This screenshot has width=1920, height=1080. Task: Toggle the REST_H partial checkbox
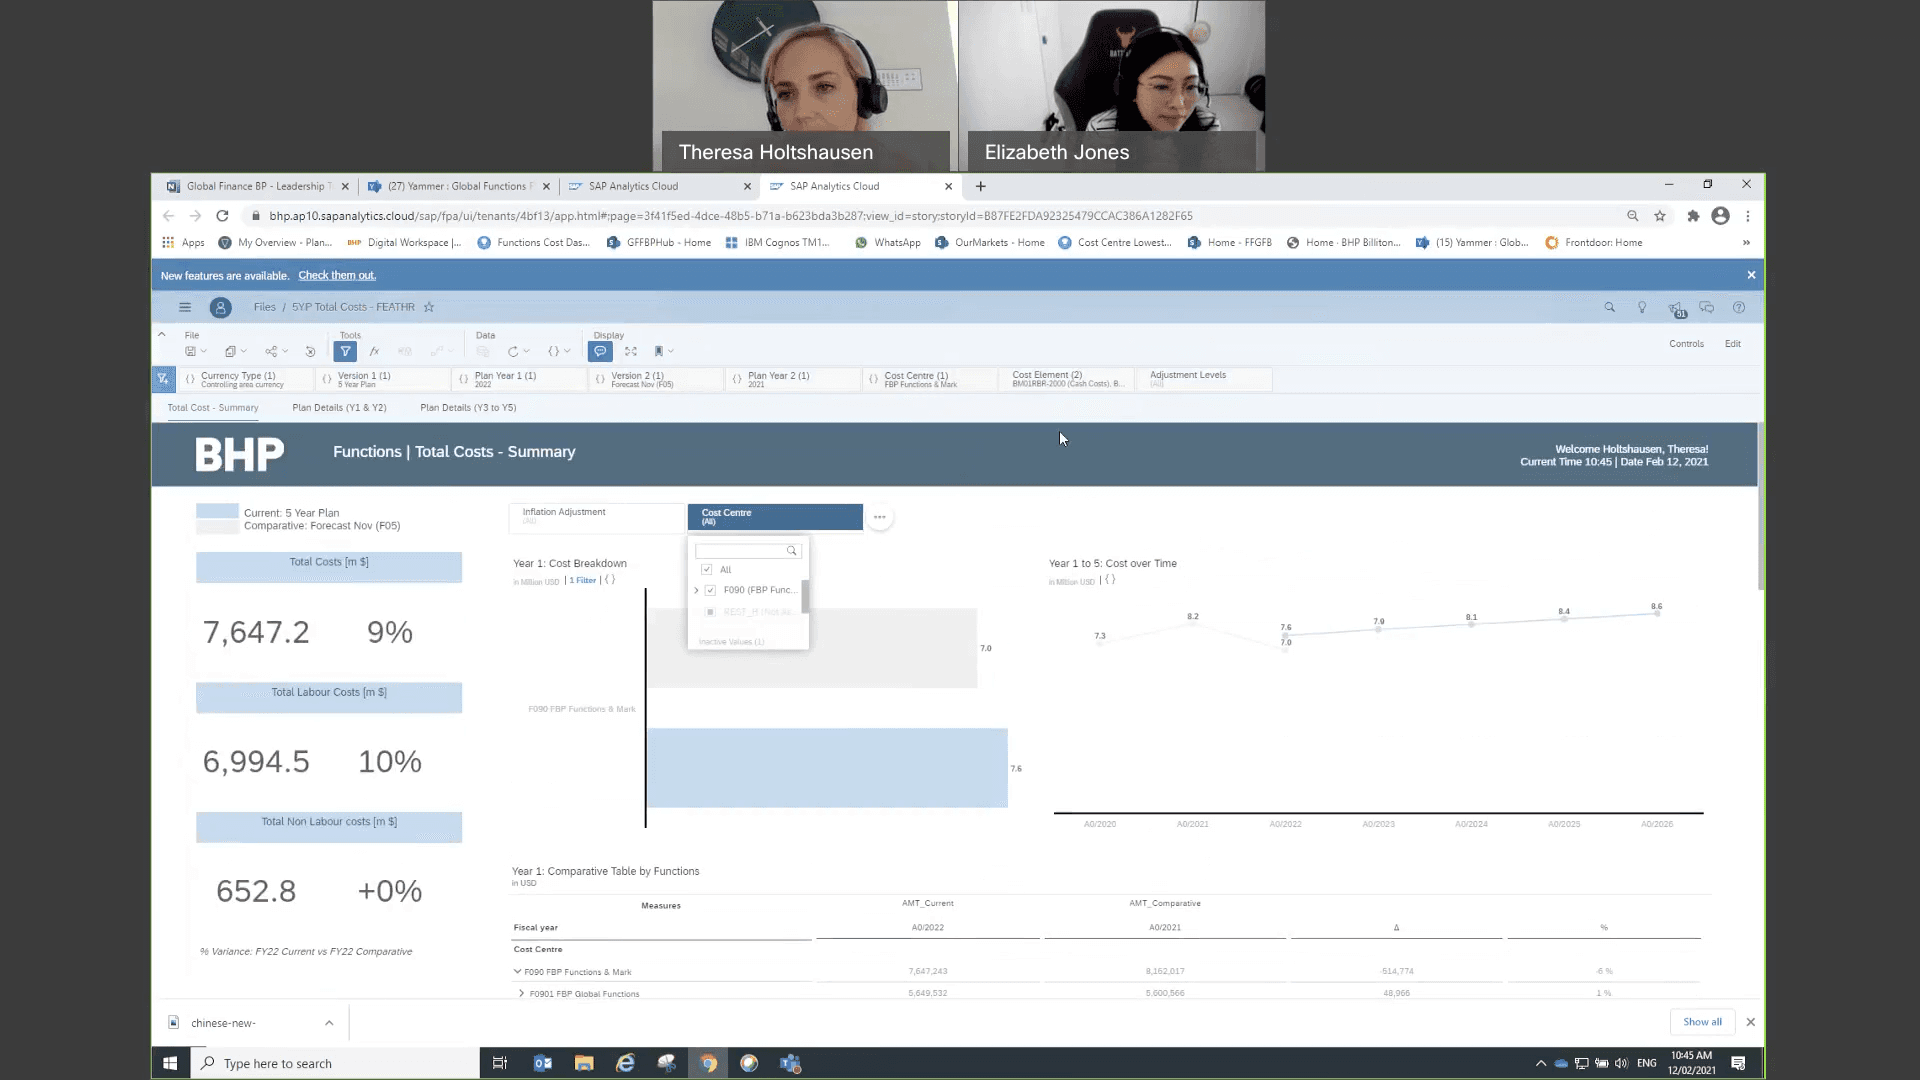(x=710, y=612)
